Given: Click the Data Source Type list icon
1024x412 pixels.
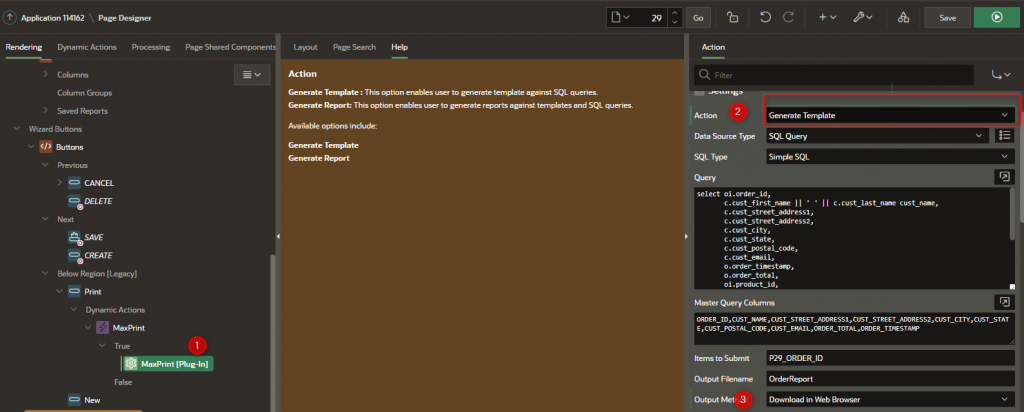Looking at the screenshot, I should tap(1006, 136).
